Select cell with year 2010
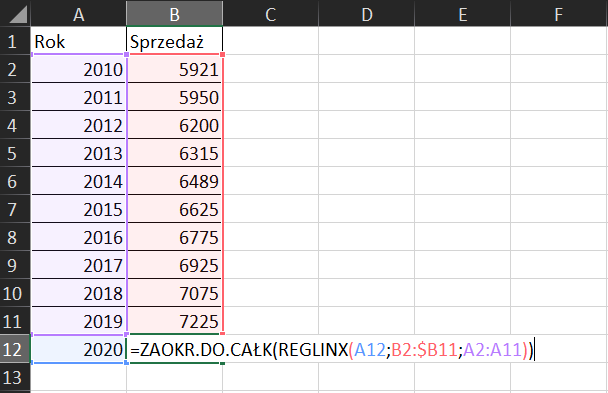The height and width of the screenshot is (393, 608). click(x=79, y=69)
